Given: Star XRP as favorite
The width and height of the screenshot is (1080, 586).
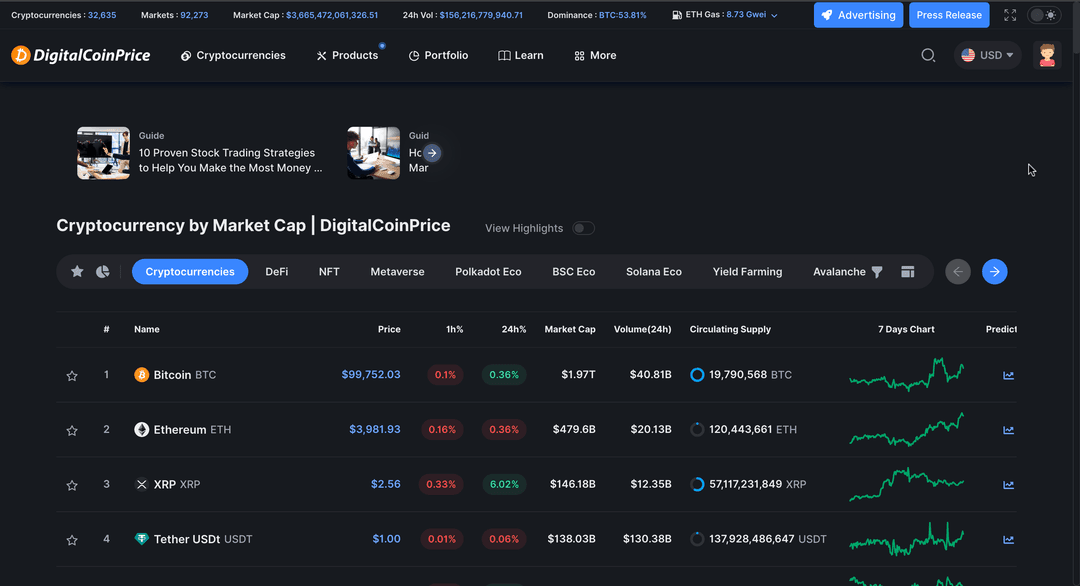Looking at the screenshot, I should tap(72, 485).
